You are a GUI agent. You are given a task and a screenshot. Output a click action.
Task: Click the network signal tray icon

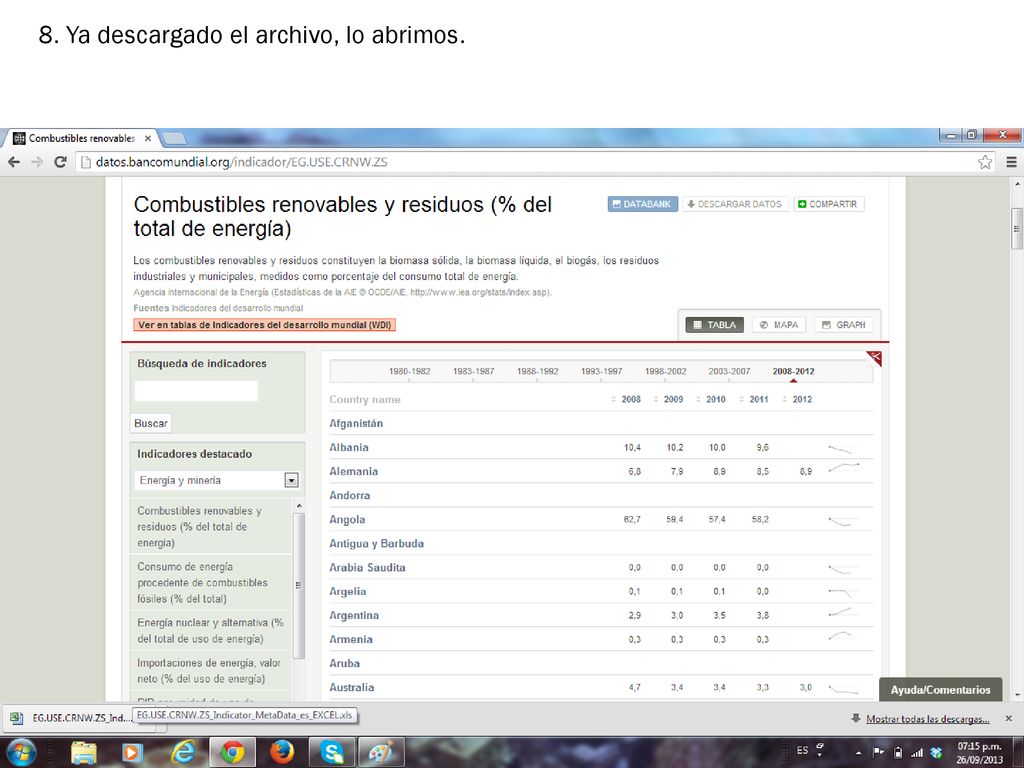point(917,752)
